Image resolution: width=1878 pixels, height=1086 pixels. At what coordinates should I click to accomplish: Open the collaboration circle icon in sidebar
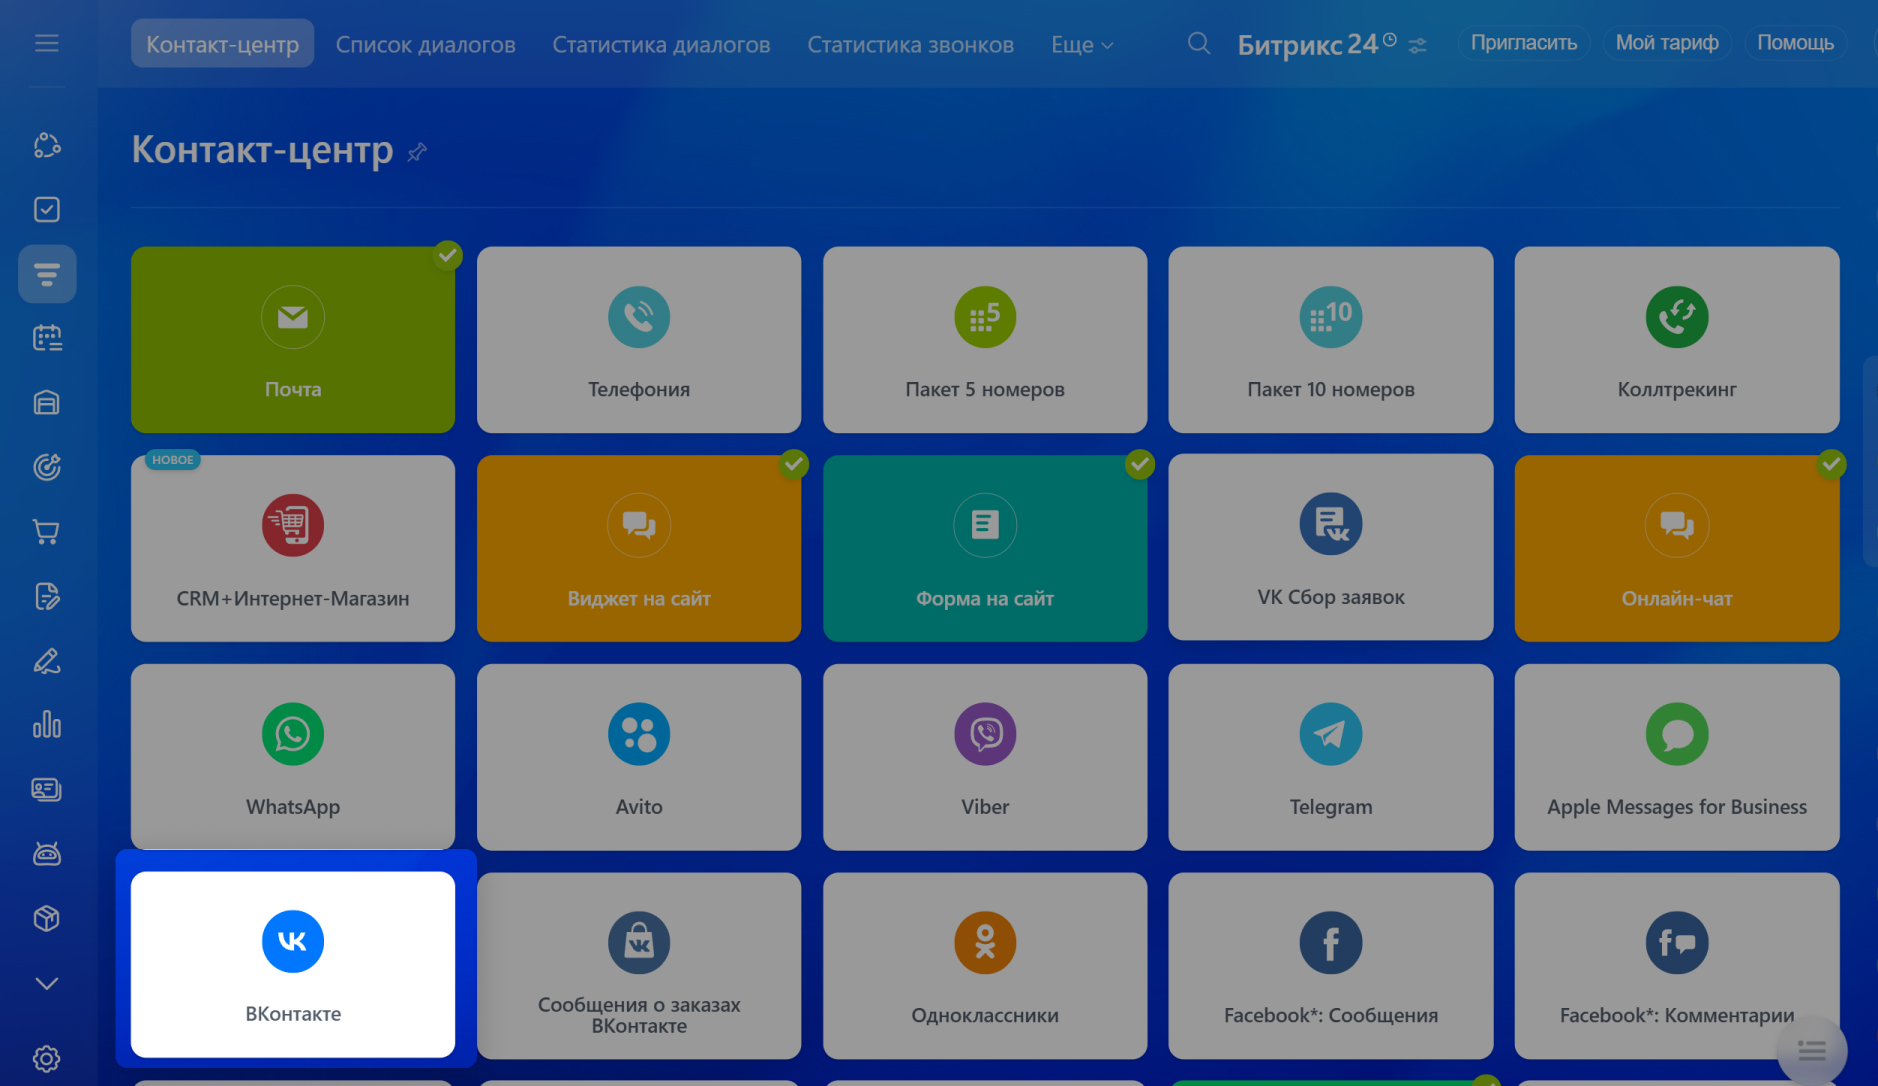(47, 145)
